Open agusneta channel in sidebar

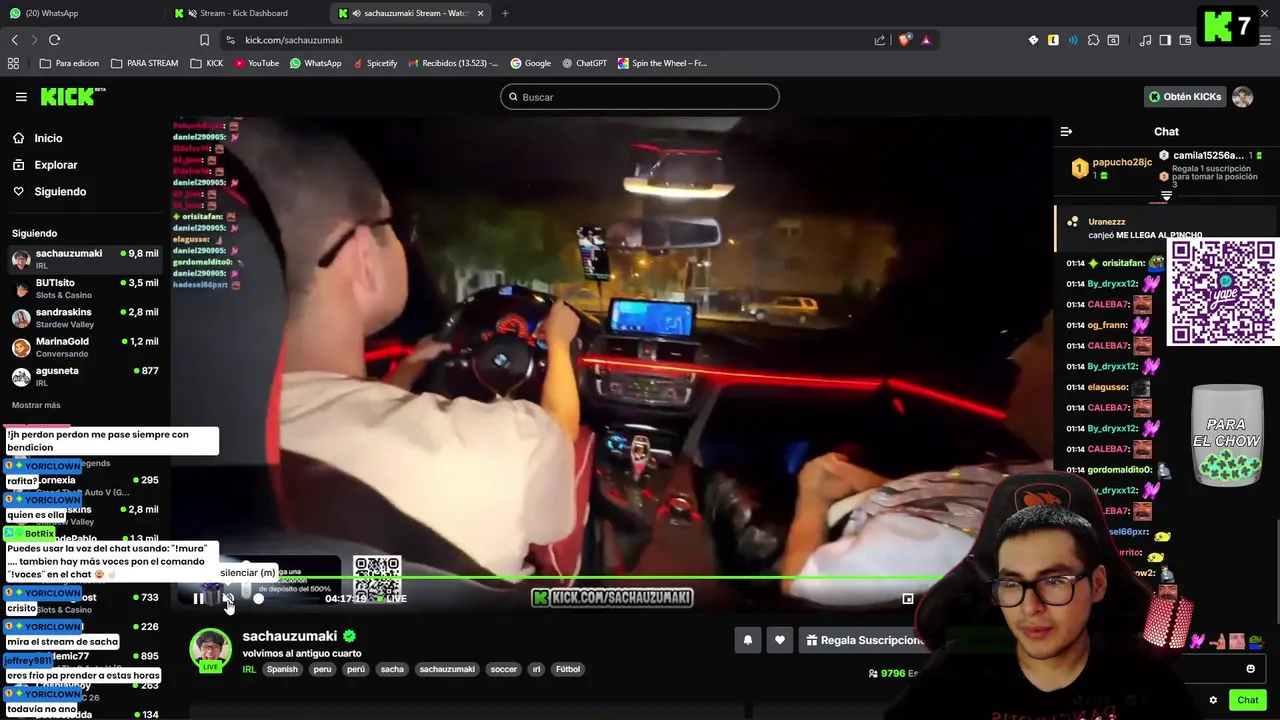[x=85, y=376]
